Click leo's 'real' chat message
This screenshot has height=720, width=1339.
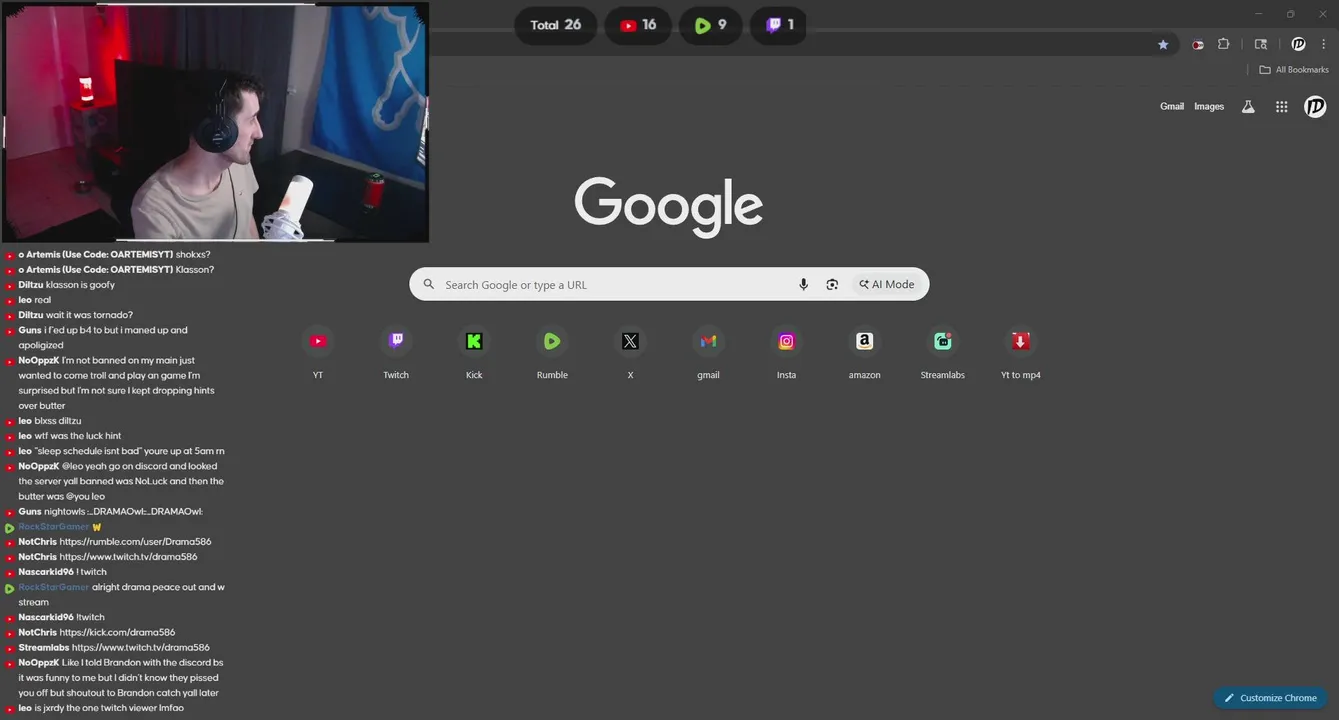[43, 300]
